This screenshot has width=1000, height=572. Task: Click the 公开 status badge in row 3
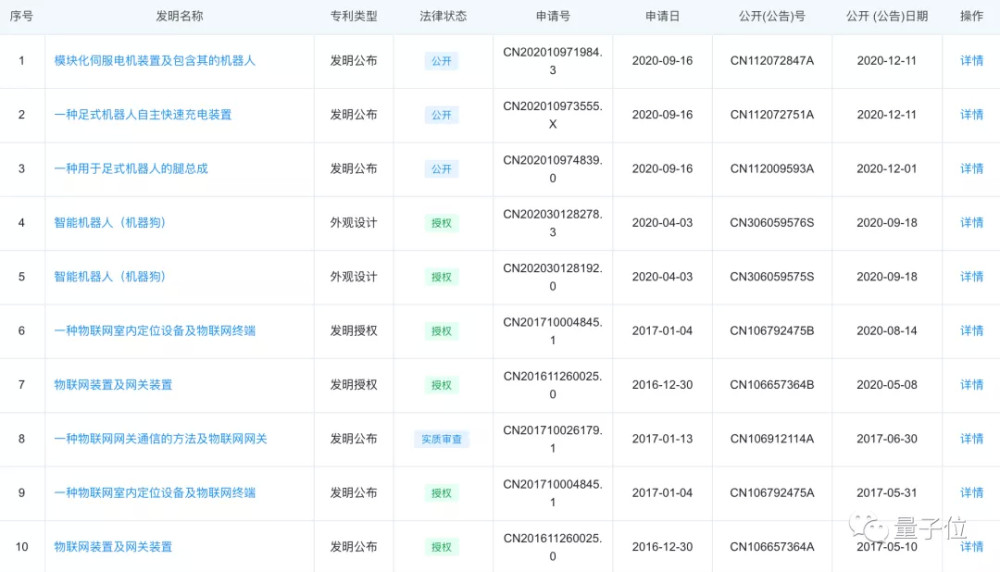click(441, 169)
